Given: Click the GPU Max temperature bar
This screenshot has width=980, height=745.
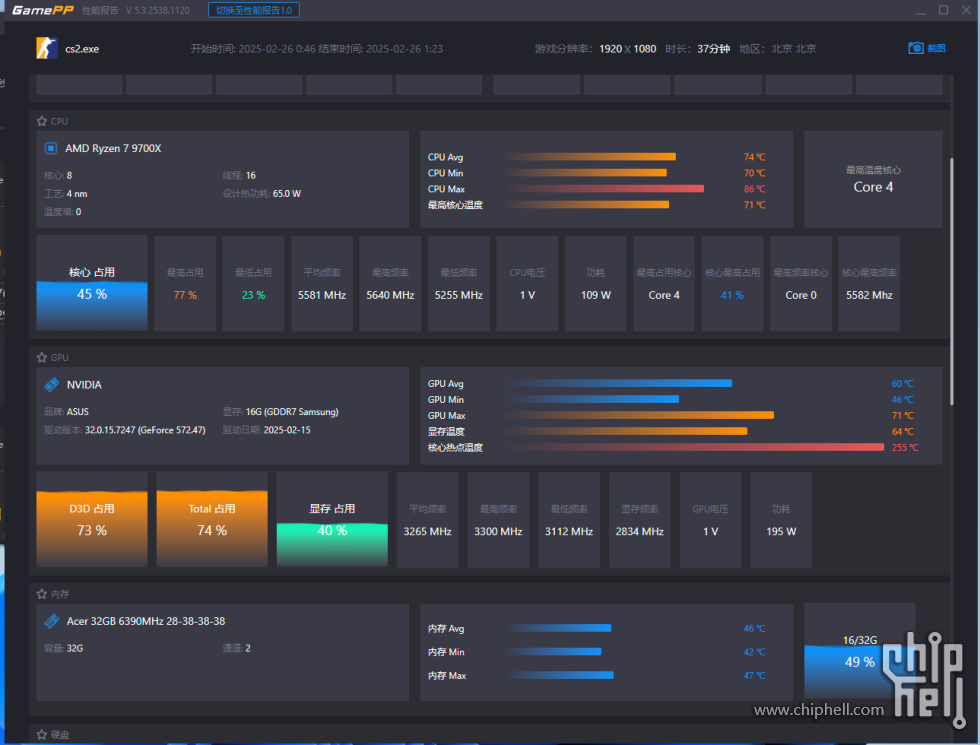Looking at the screenshot, I should pos(641,415).
